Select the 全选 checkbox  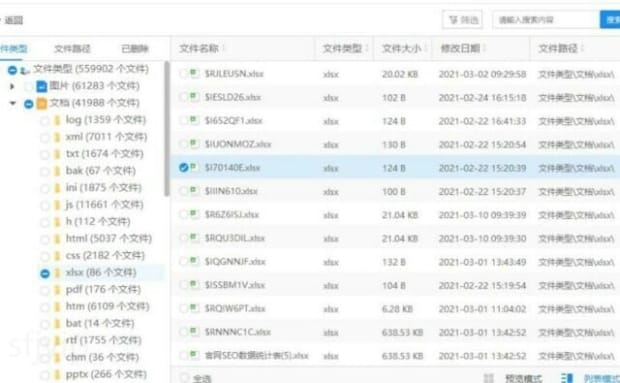tap(184, 378)
